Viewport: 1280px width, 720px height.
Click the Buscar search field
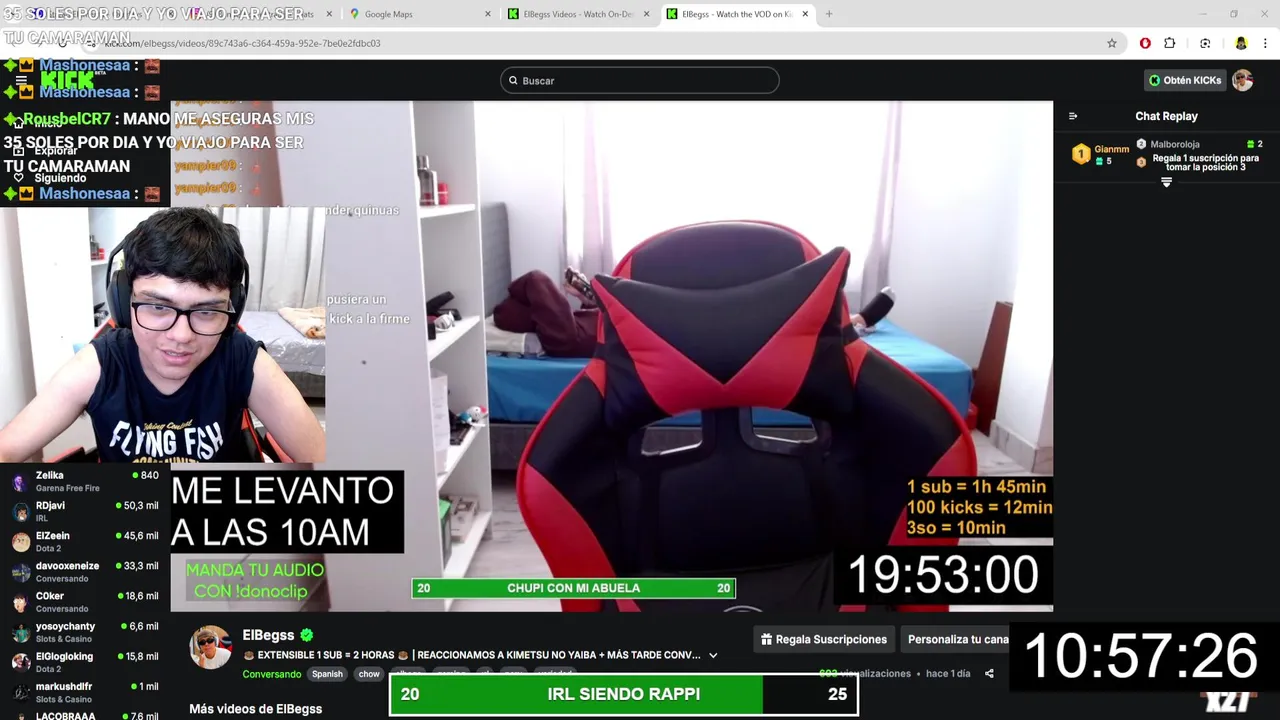pos(640,80)
